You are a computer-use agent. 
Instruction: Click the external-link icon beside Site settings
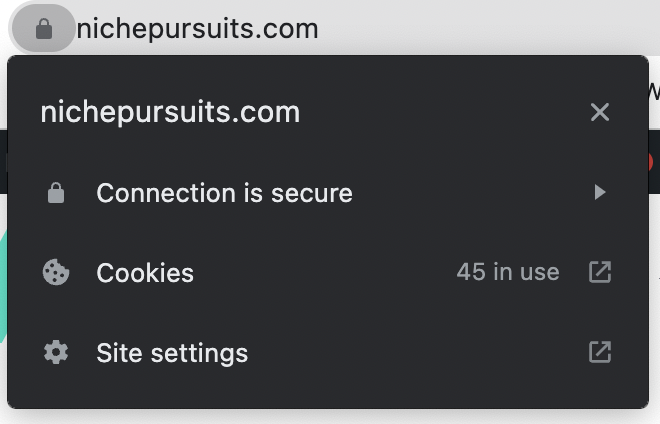(600, 352)
